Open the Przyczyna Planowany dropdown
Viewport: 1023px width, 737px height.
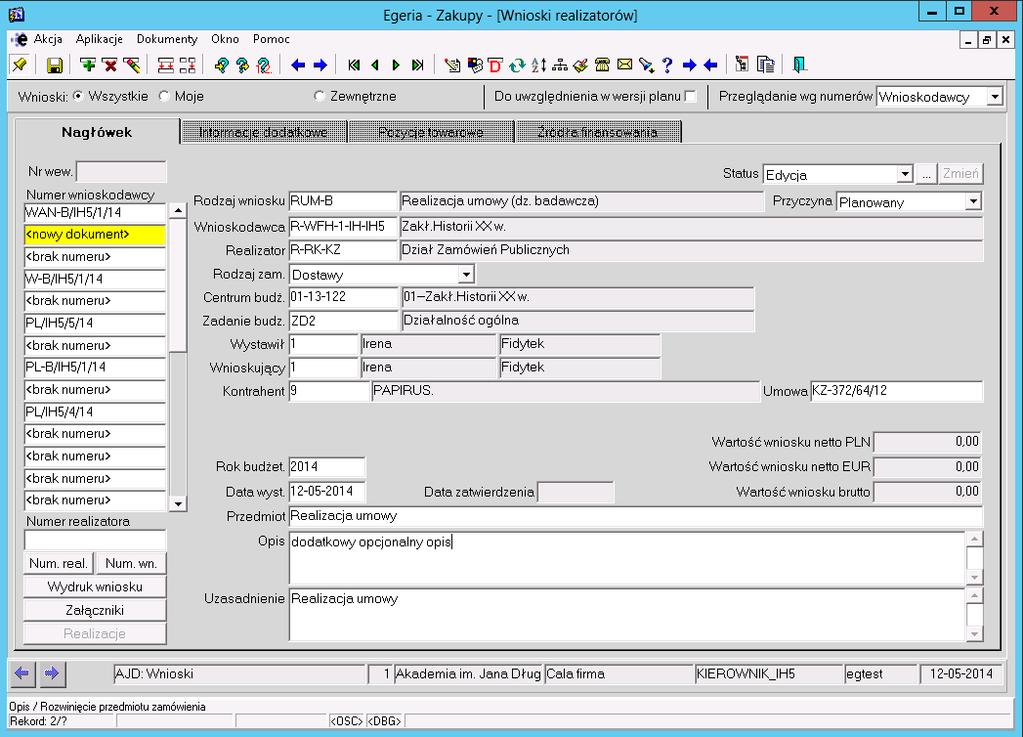pyautogui.click(x=973, y=201)
